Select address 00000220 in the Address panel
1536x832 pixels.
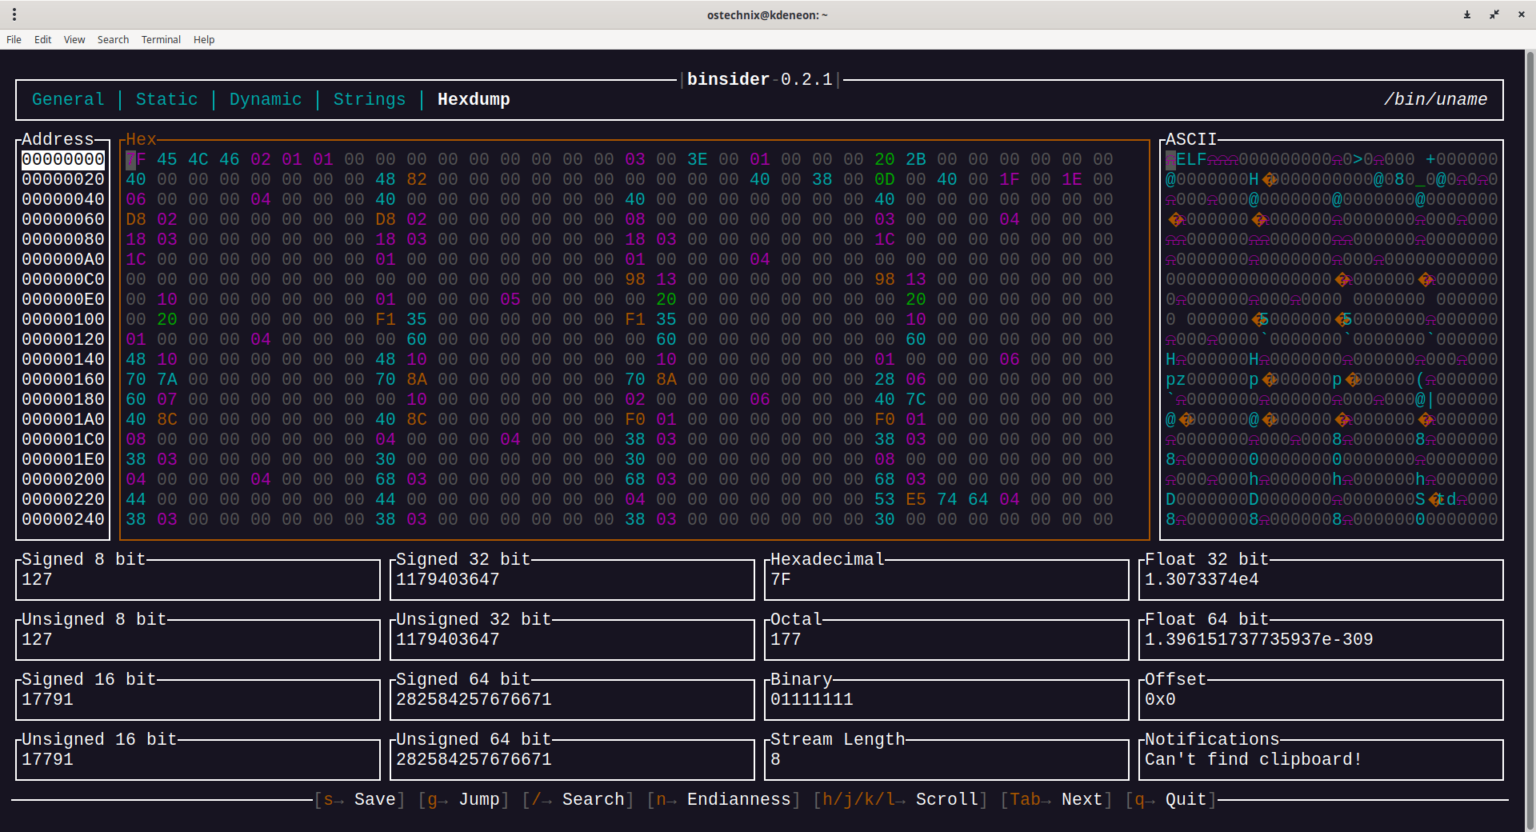click(63, 499)
